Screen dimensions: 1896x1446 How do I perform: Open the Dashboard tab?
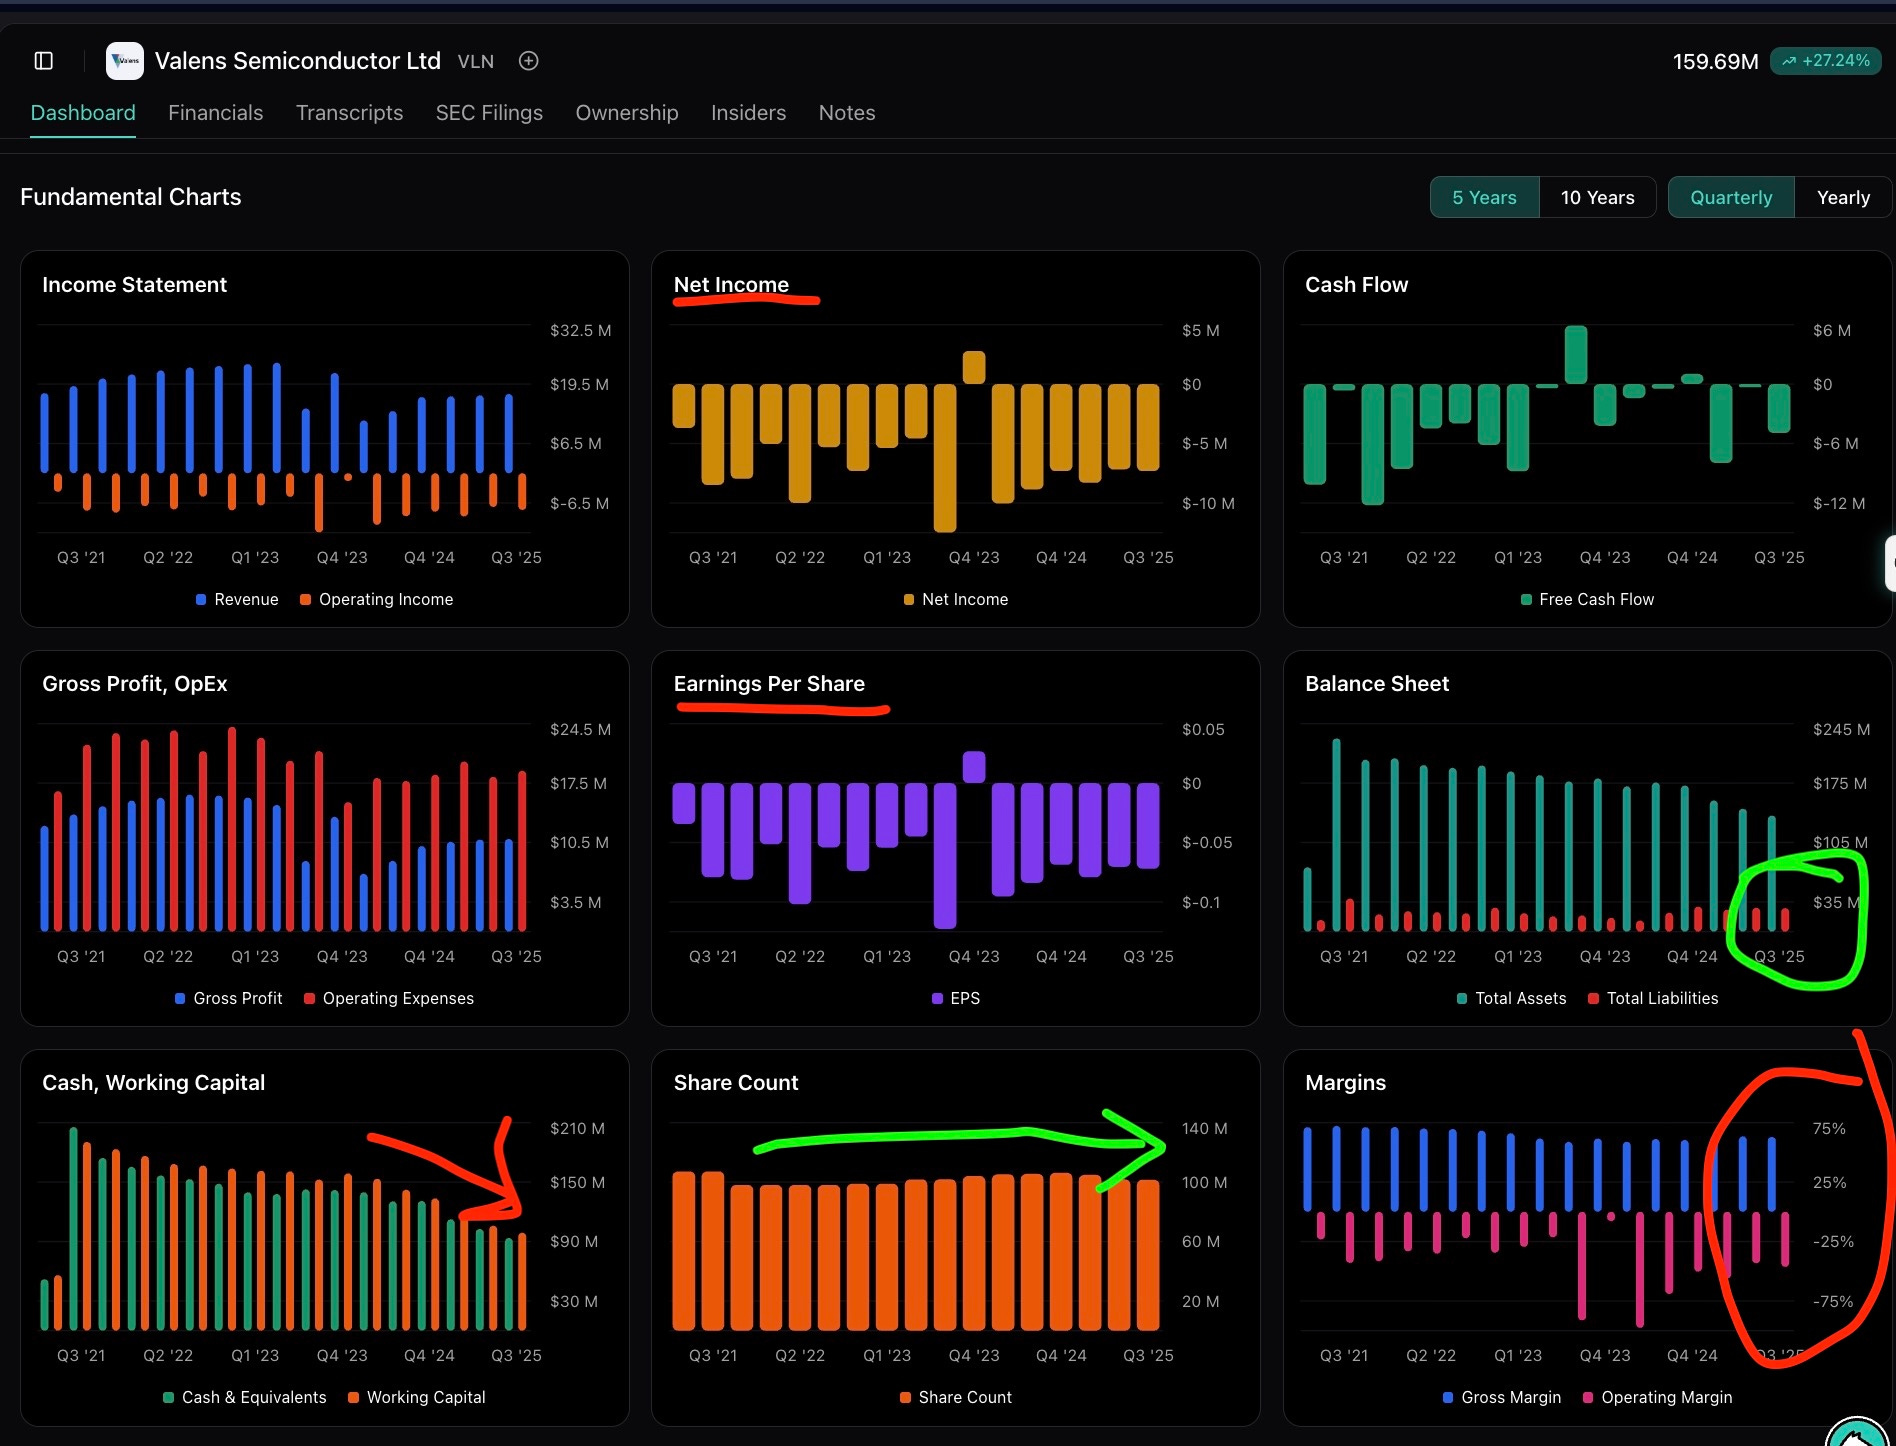pyautogui.click(x=83, y=113)
